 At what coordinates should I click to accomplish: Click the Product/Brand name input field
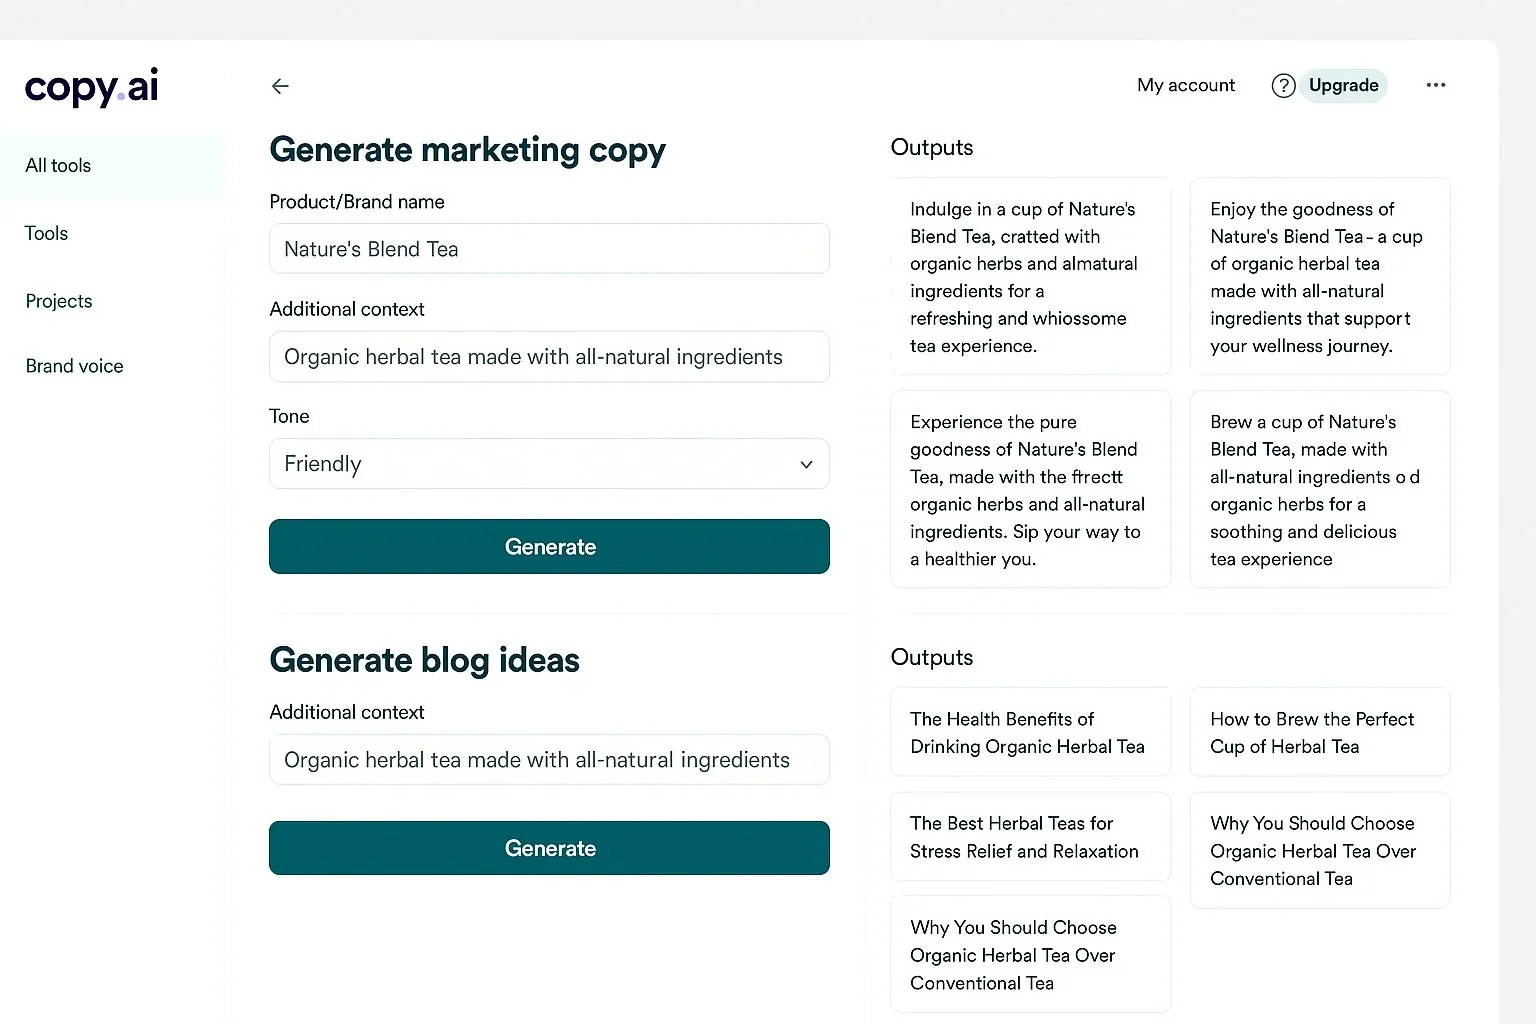point(549,249)
